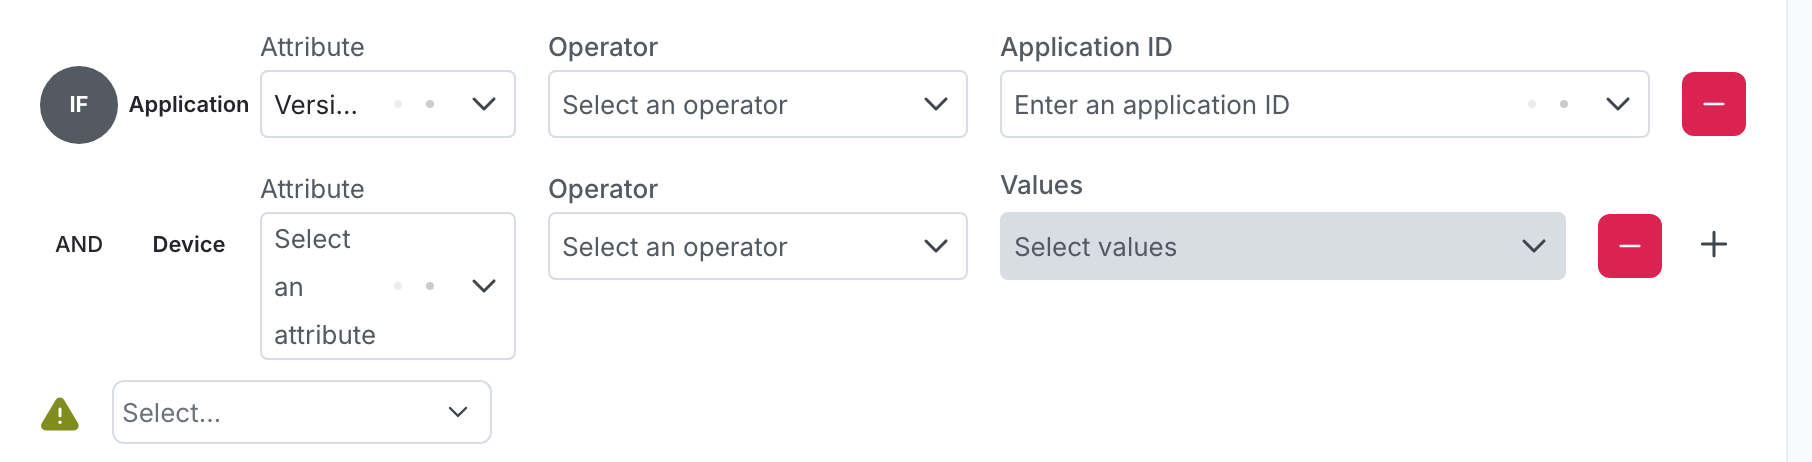Remove the Device condition row

click(x=1629, y=246)
